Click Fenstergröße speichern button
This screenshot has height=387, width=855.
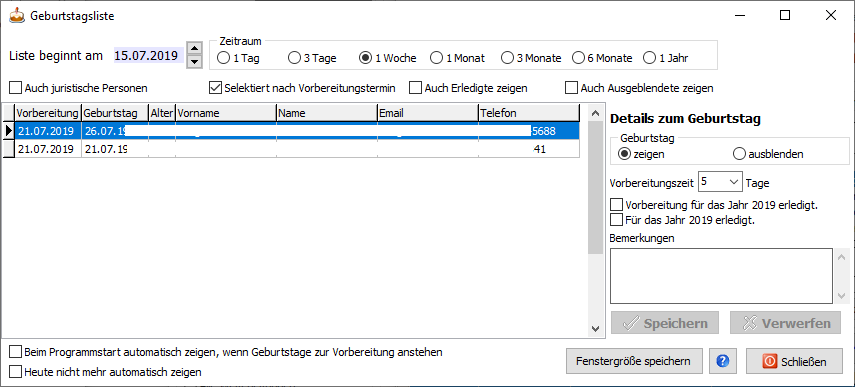click(634, 361)
